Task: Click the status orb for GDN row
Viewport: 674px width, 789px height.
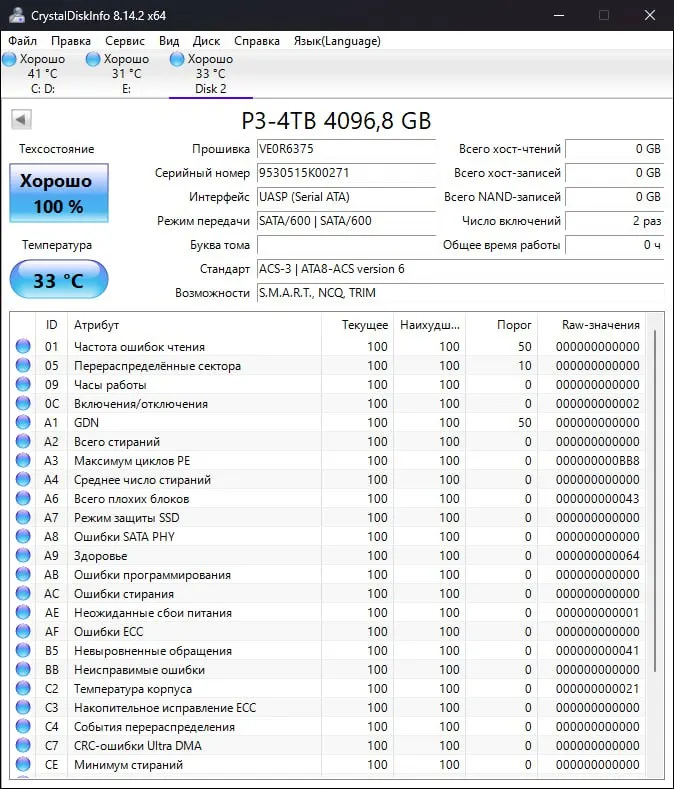Action: [23, 422]
